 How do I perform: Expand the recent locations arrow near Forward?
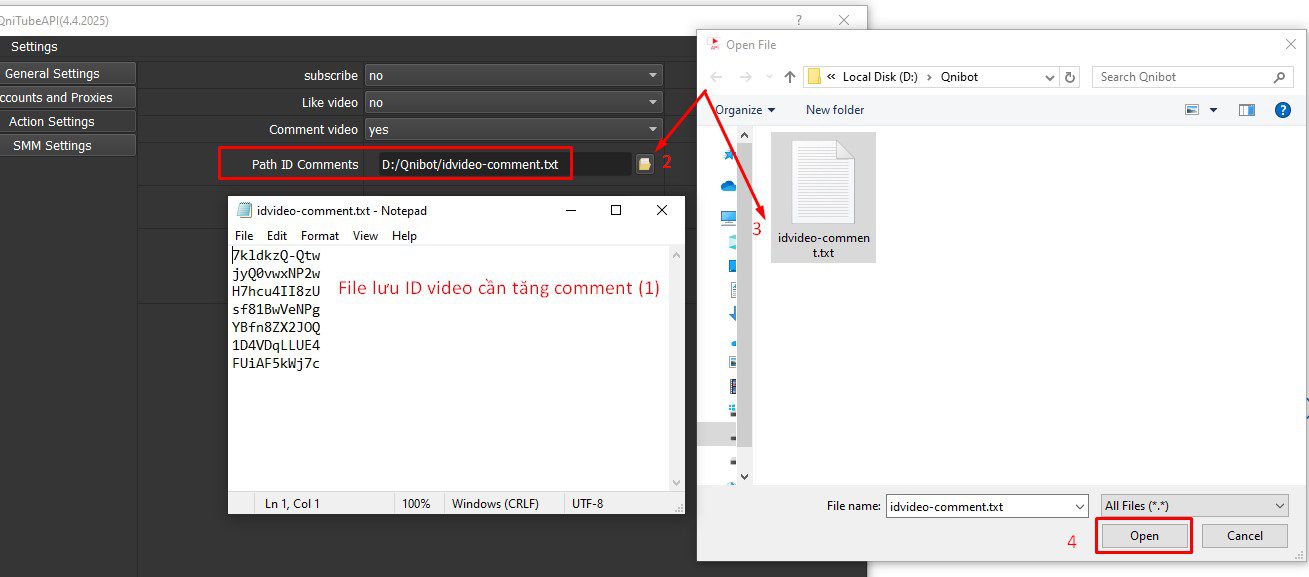[x=769, y=77]
